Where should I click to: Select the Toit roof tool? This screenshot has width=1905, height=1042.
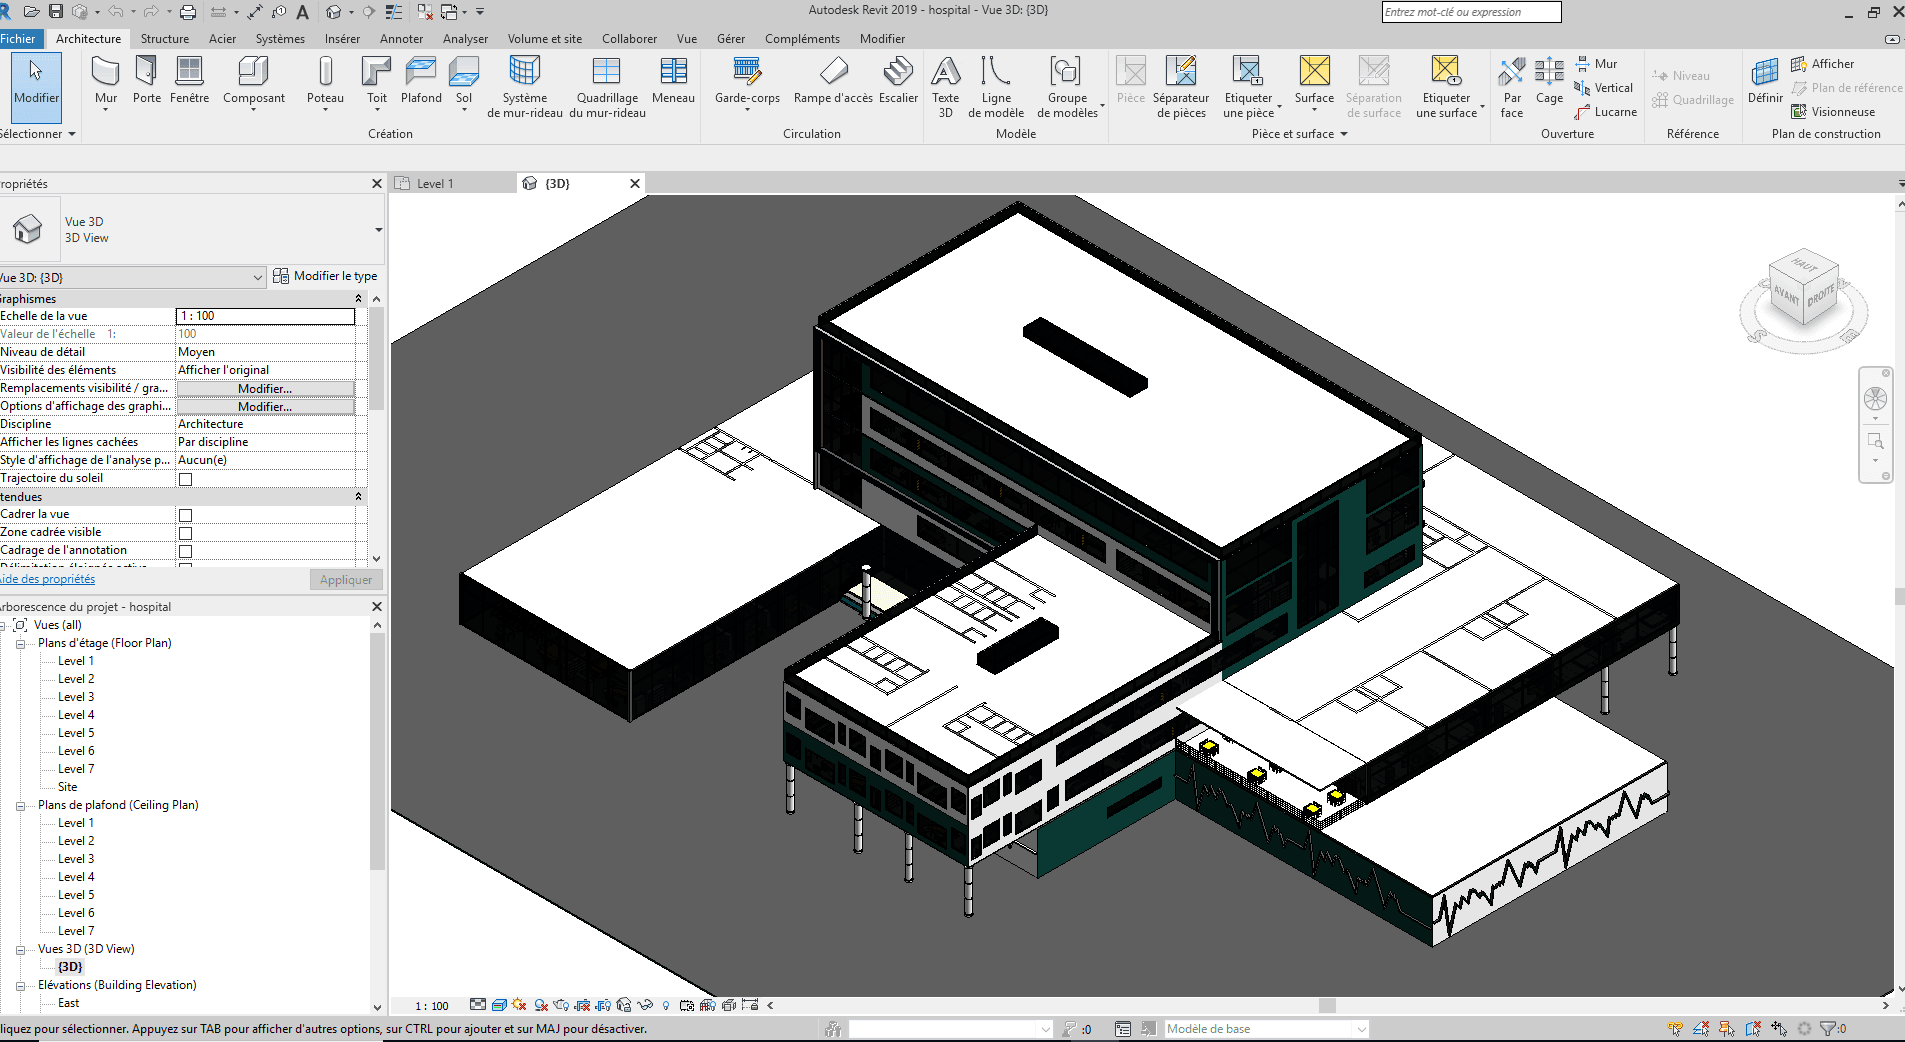(x=377, y=82)
